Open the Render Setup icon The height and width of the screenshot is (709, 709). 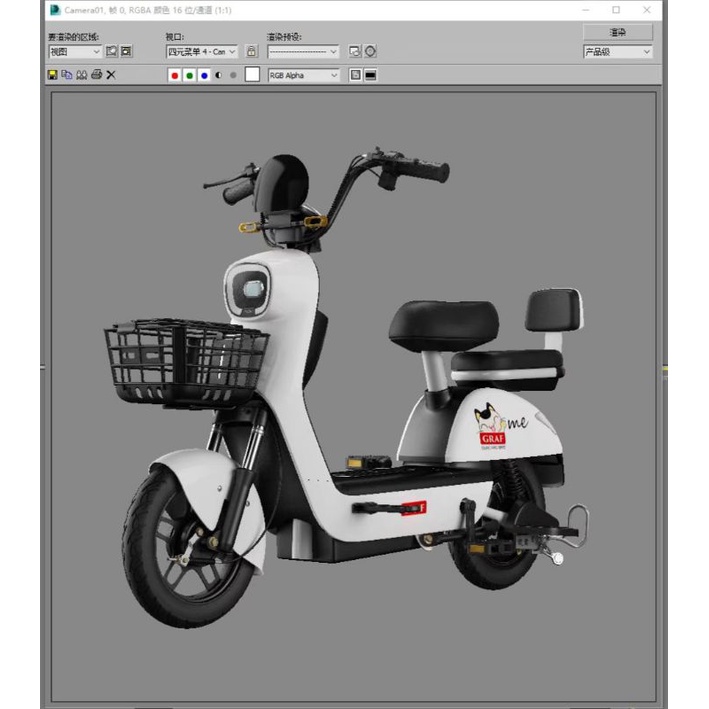[355, 51]
